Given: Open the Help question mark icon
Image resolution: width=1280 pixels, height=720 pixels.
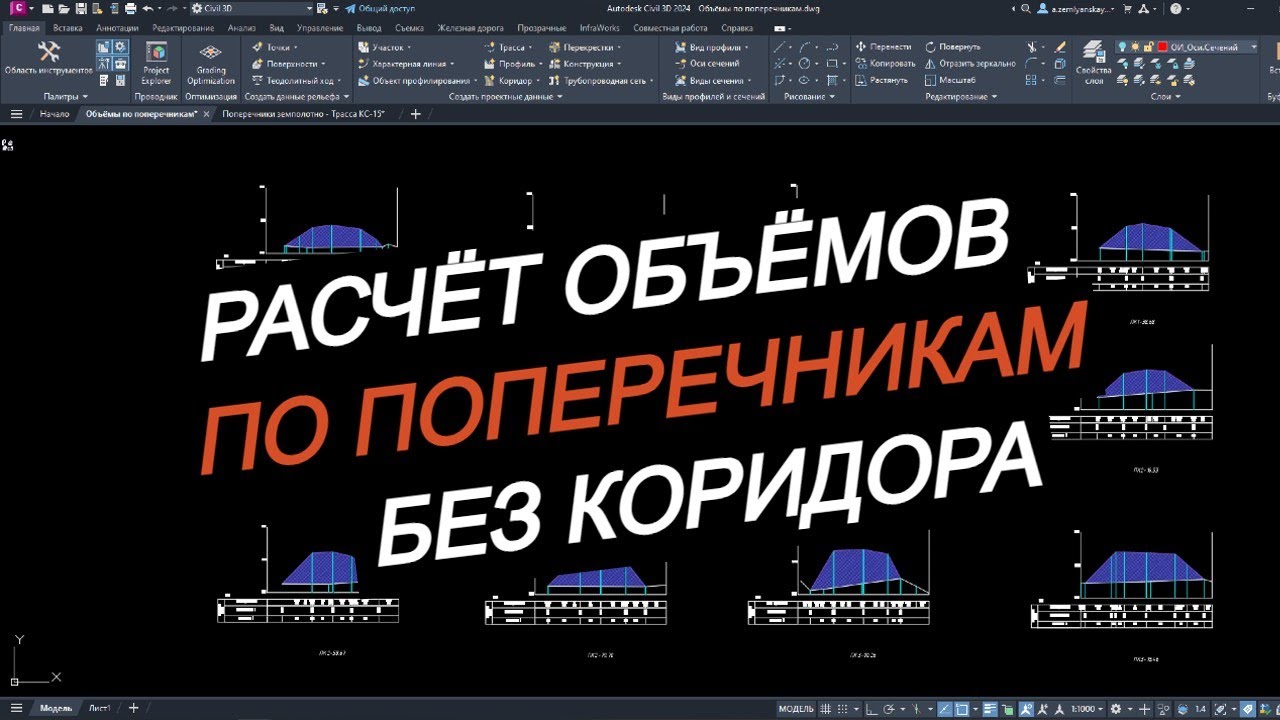Looking at the screenshot, I should 1175,8.
